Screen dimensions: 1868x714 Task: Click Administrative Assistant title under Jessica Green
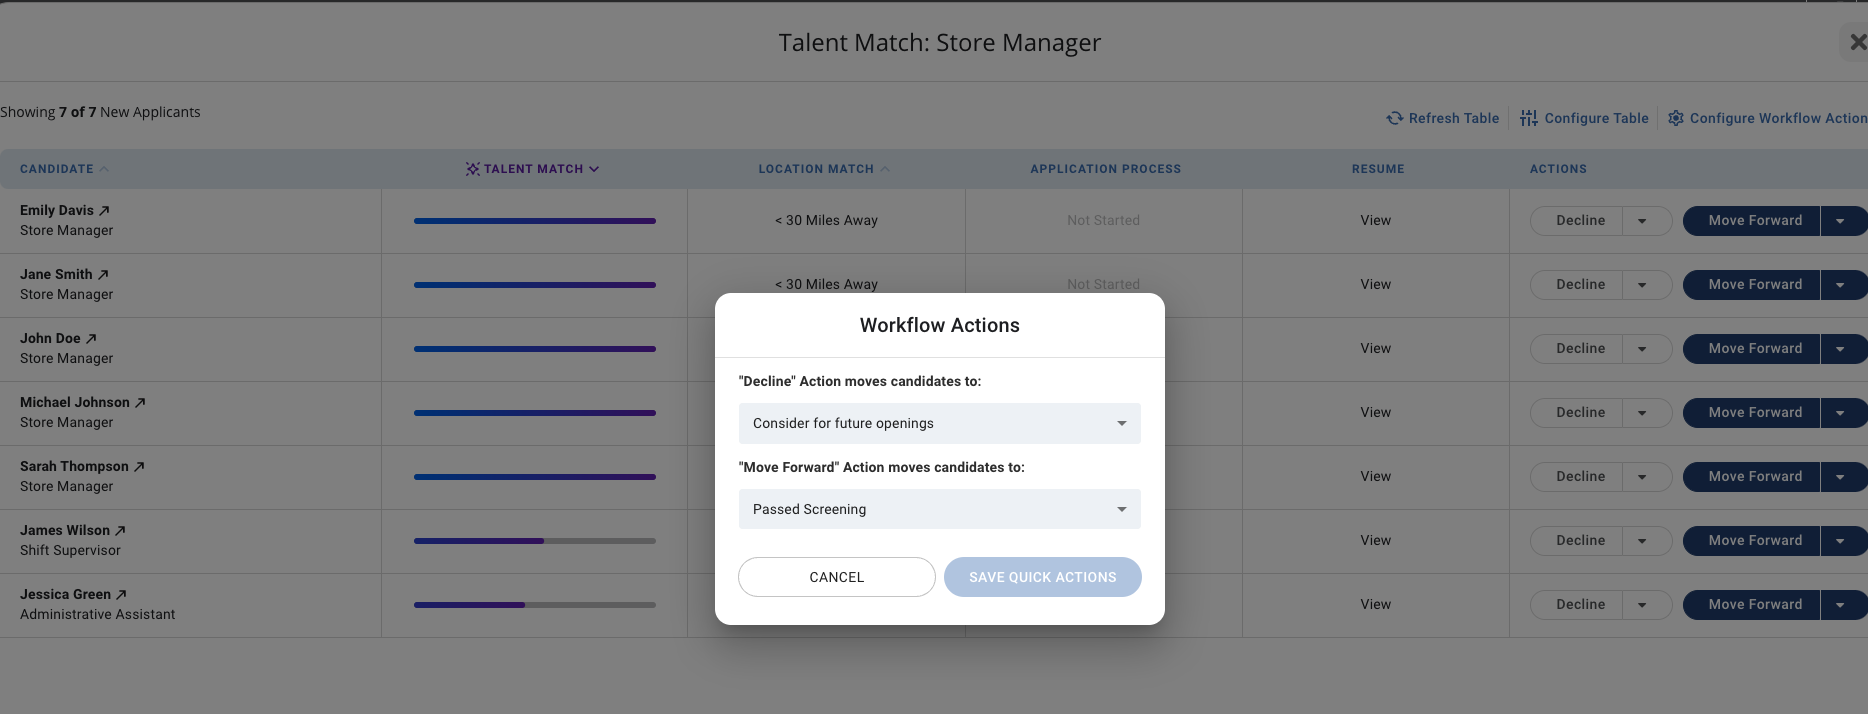coord(97,614)
